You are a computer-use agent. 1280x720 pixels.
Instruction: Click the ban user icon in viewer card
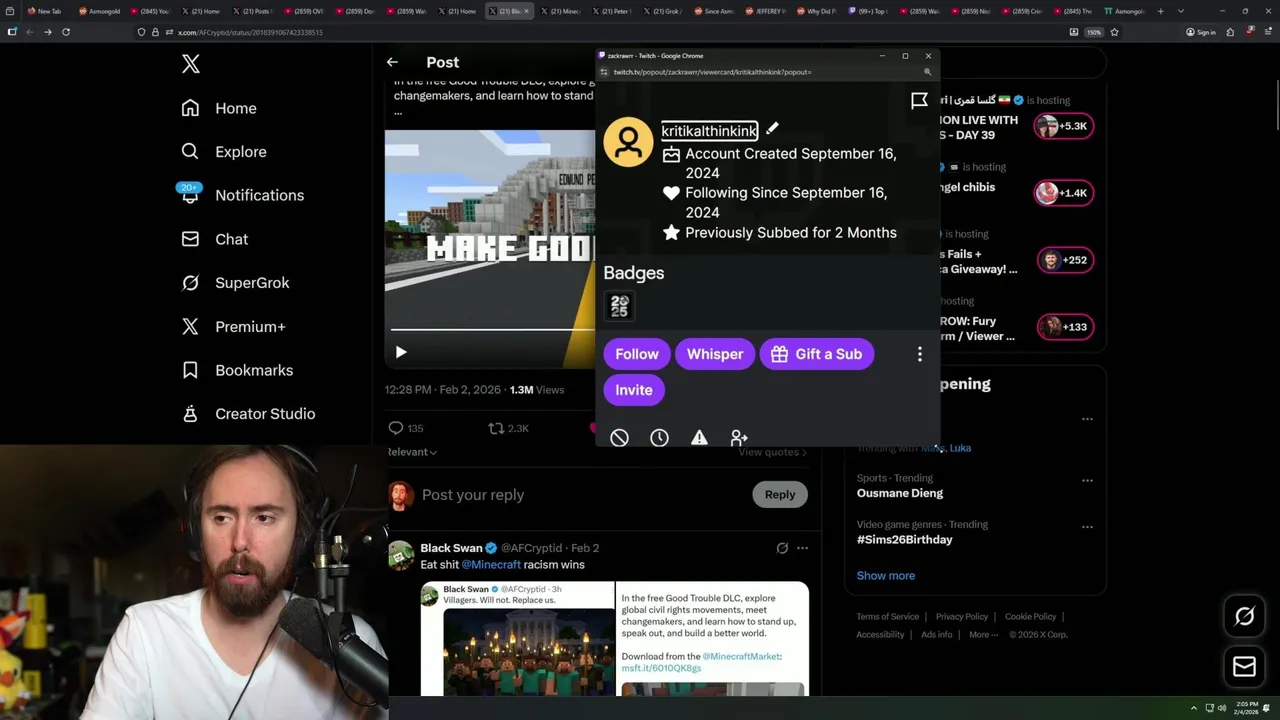[619, 438]
